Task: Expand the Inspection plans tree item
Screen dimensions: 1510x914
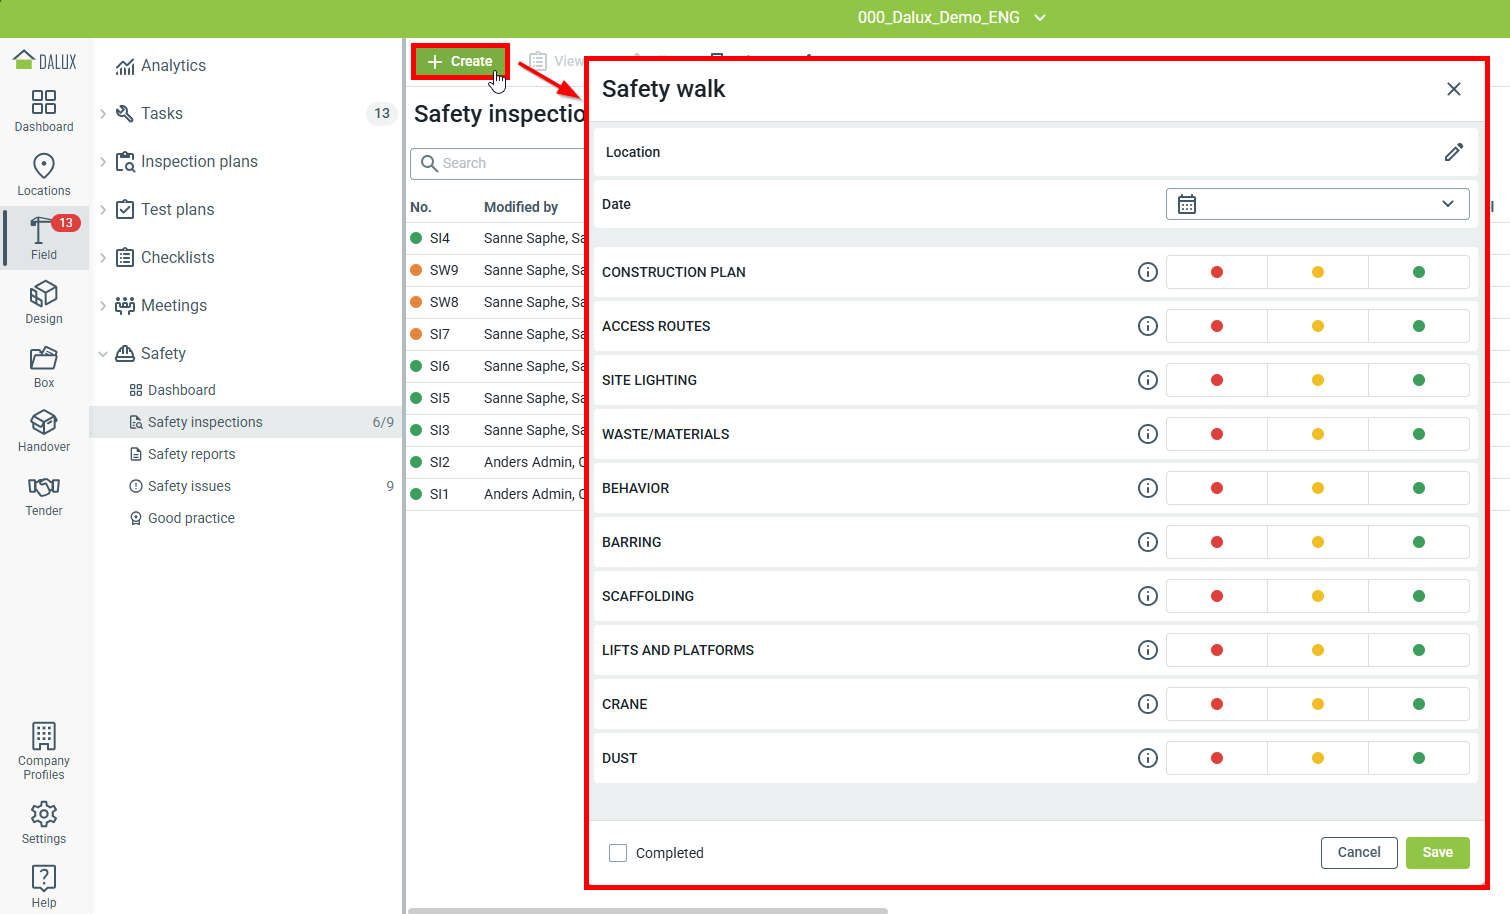Action: (x=103, y=162)
